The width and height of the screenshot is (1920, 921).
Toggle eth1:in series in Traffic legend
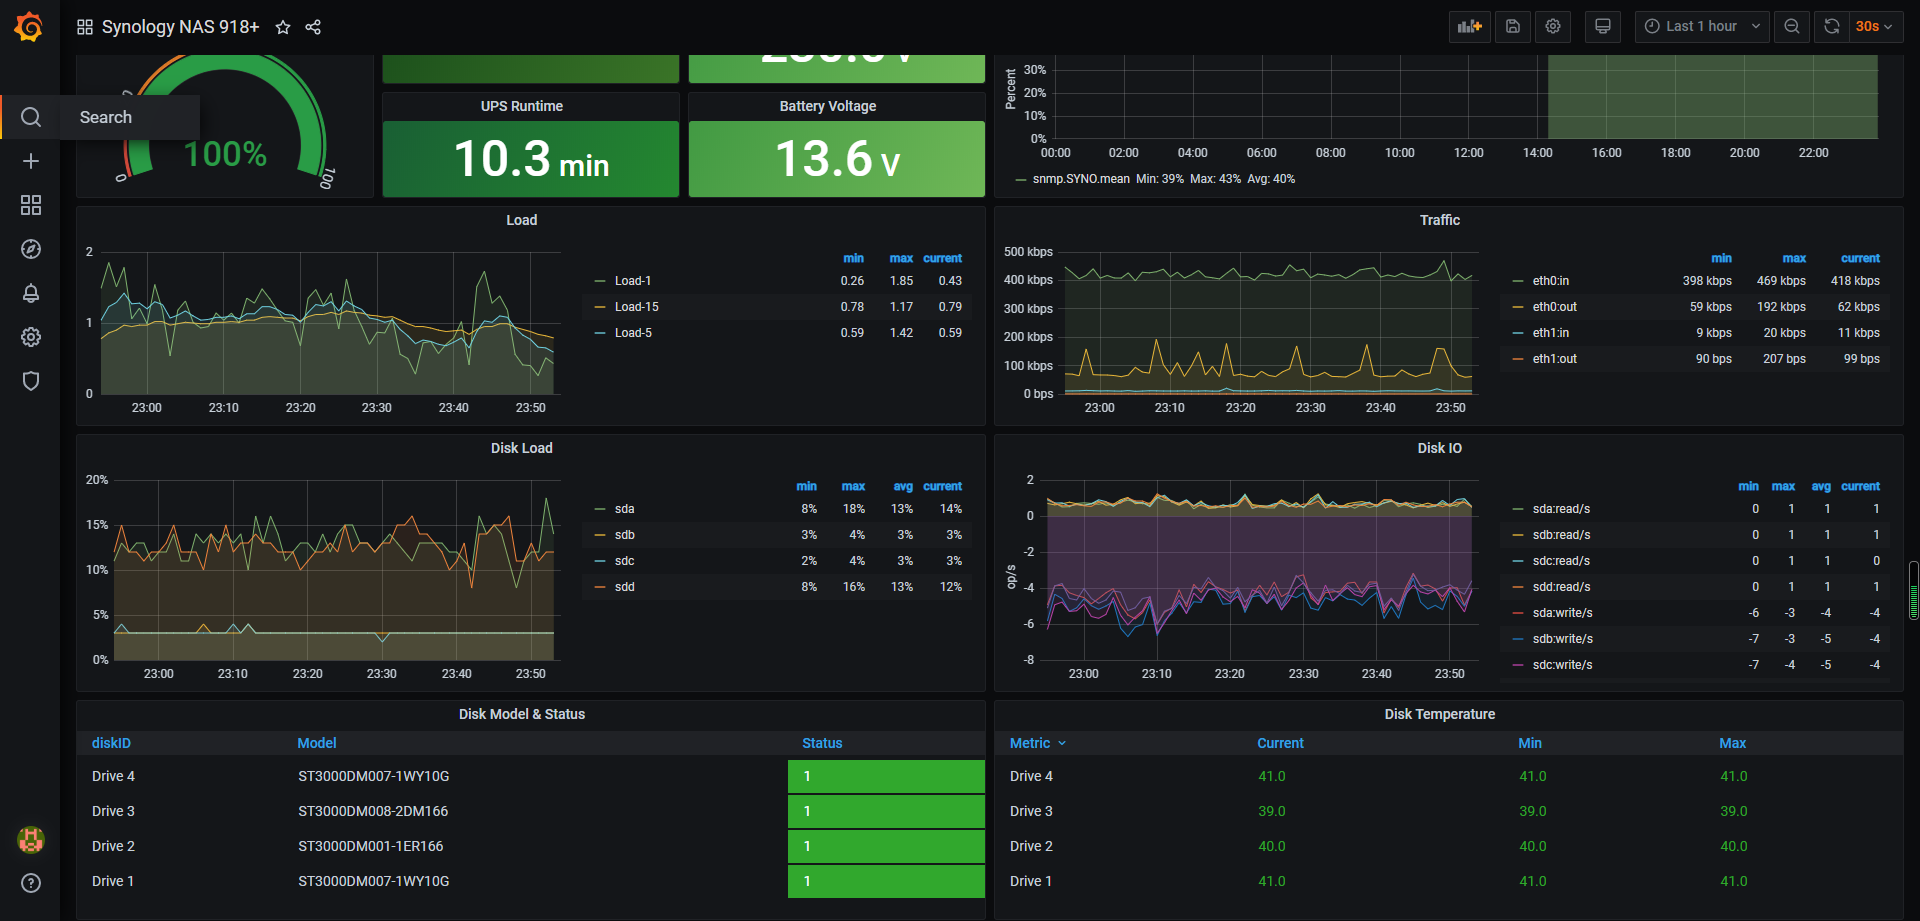pos(1551,333)
